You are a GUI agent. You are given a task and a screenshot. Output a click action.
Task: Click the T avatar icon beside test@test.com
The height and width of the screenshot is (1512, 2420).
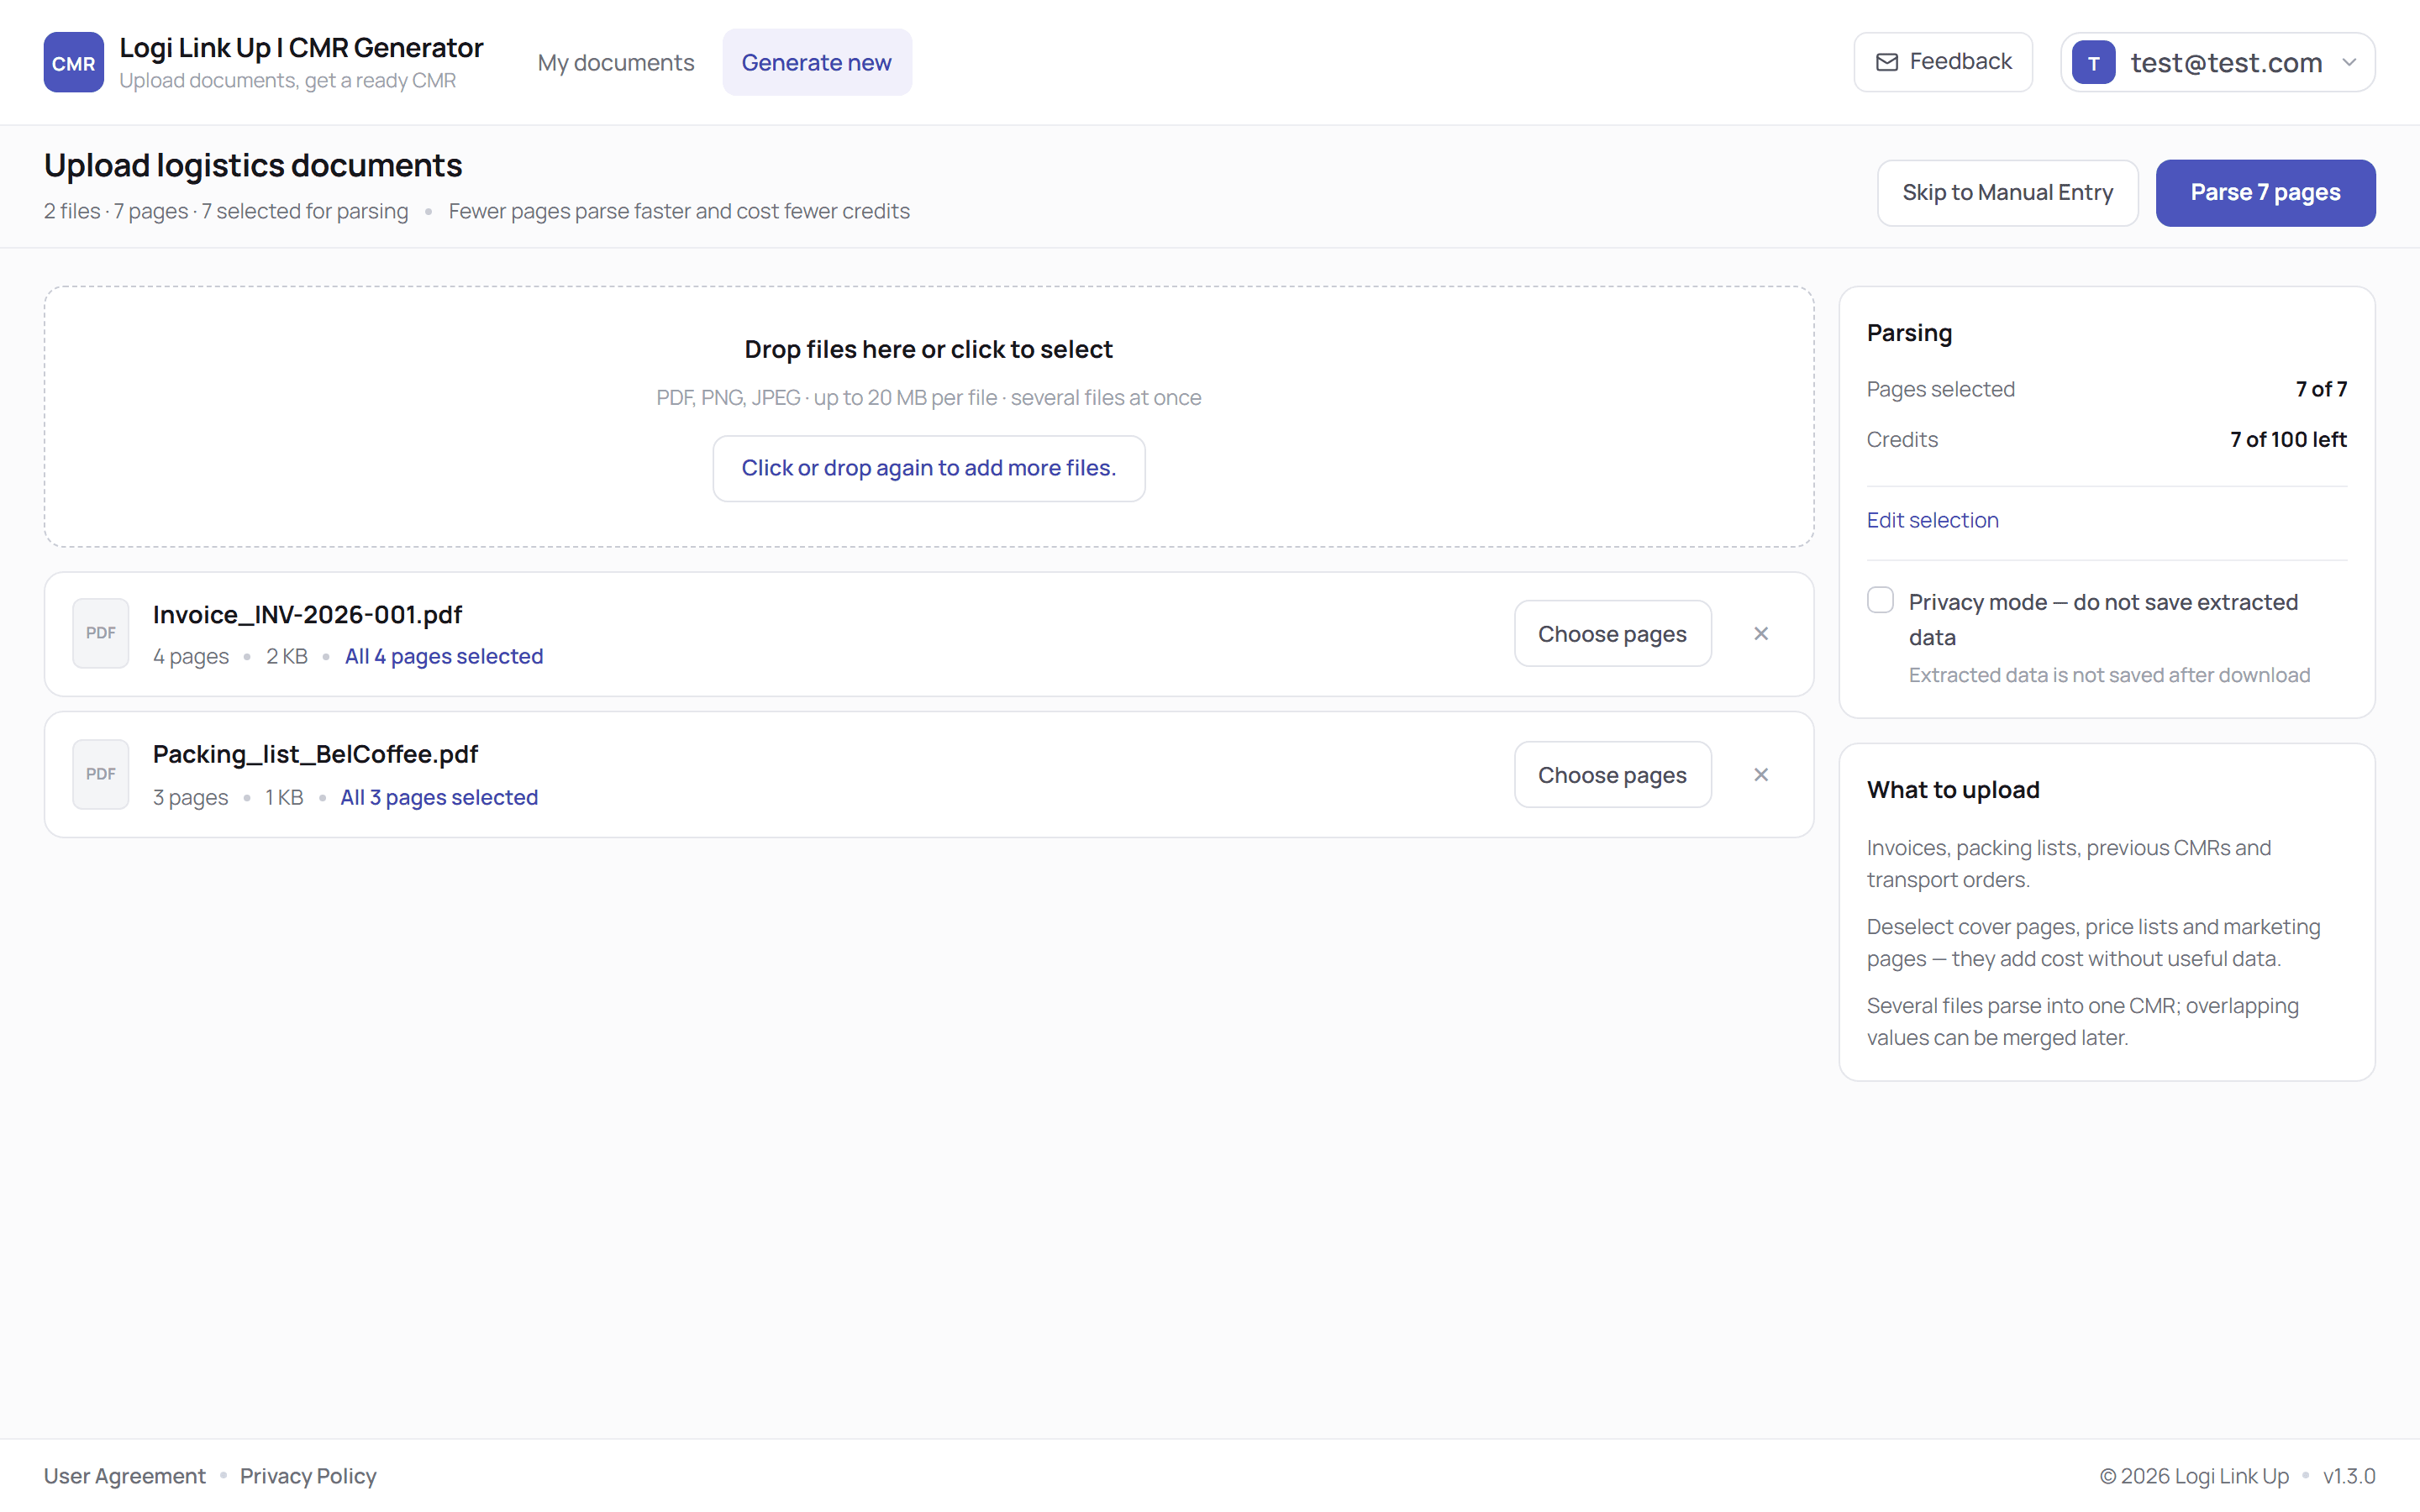[x=2093, y=62]
